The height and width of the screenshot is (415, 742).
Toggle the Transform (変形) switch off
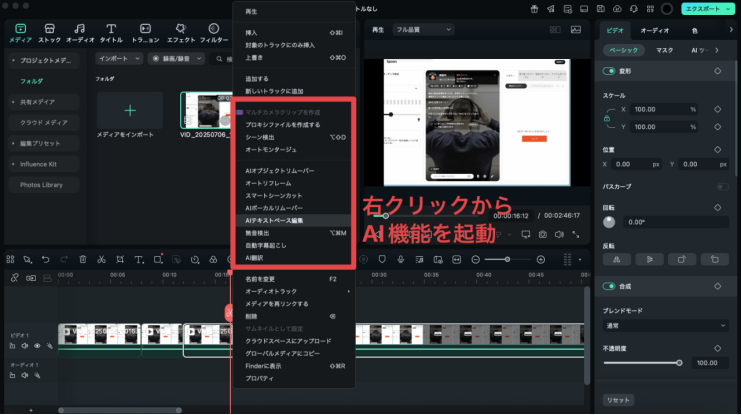pyautogui.click(x=609, y=71)
